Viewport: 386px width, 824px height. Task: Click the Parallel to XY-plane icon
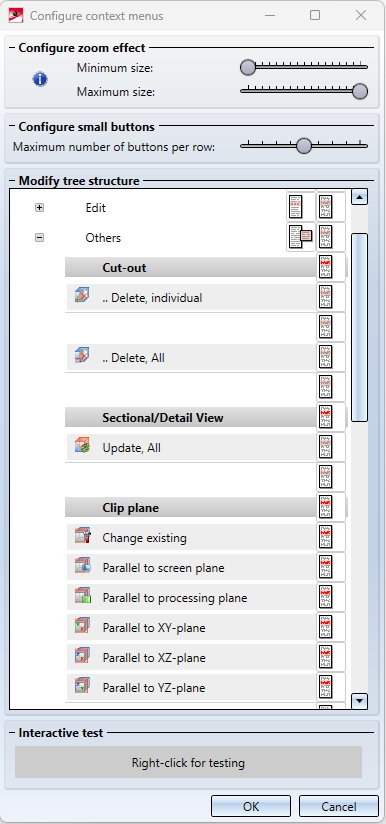click(x=82, y=627)
